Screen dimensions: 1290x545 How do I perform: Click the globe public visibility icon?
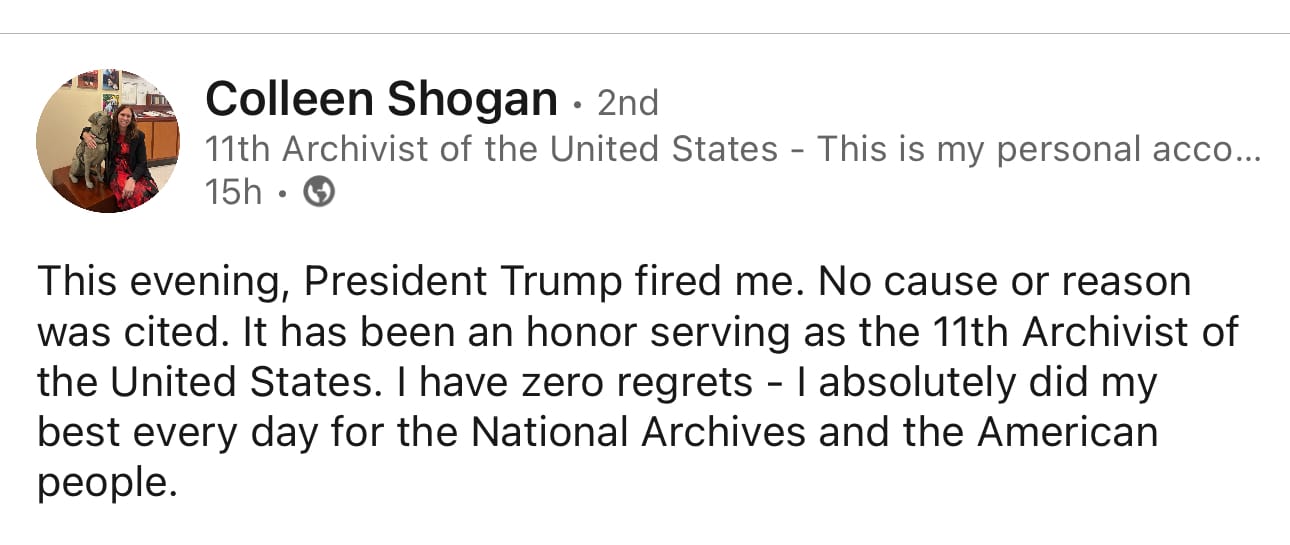pyautogui.click(x=318, y=192)
